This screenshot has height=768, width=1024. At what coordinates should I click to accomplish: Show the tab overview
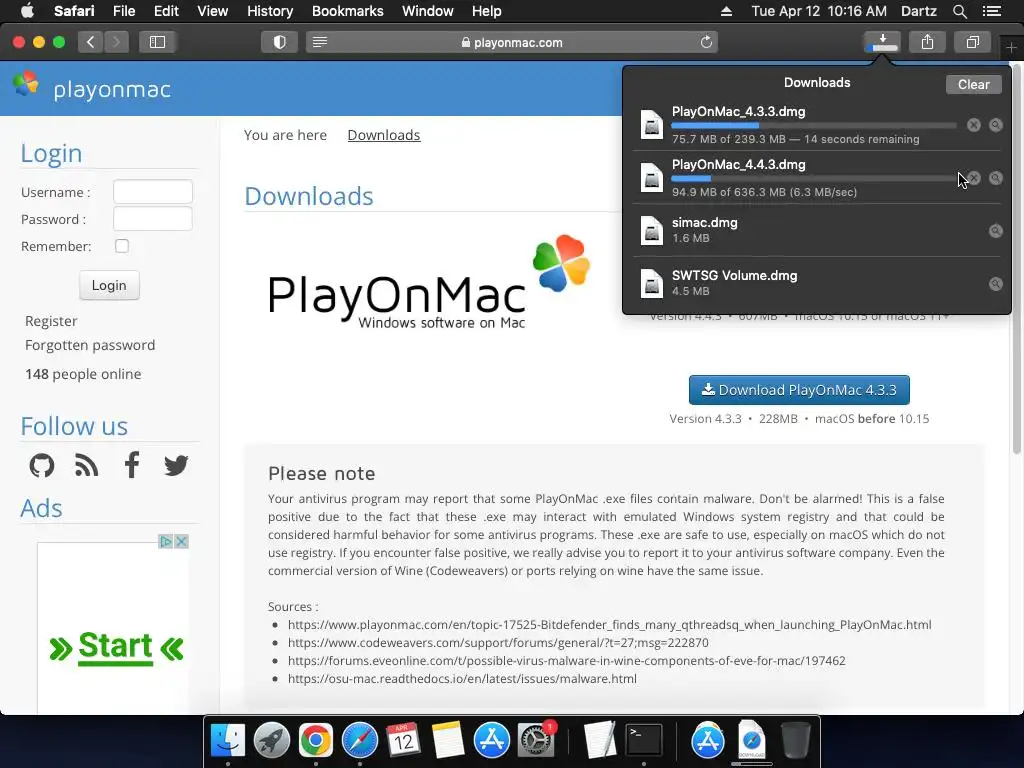(x=972, y=42)
